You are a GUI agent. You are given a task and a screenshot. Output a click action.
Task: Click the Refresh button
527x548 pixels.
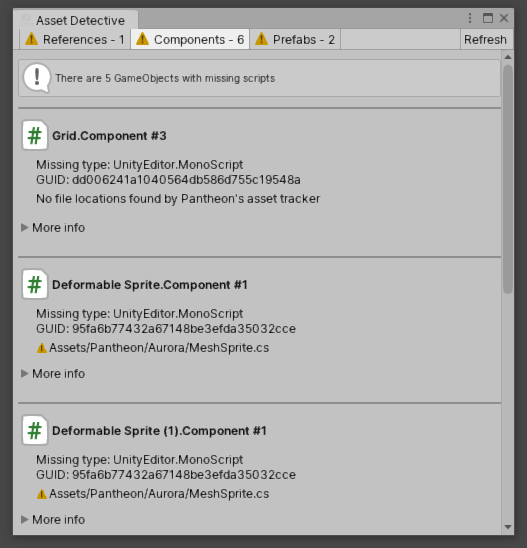pos(486,39)
